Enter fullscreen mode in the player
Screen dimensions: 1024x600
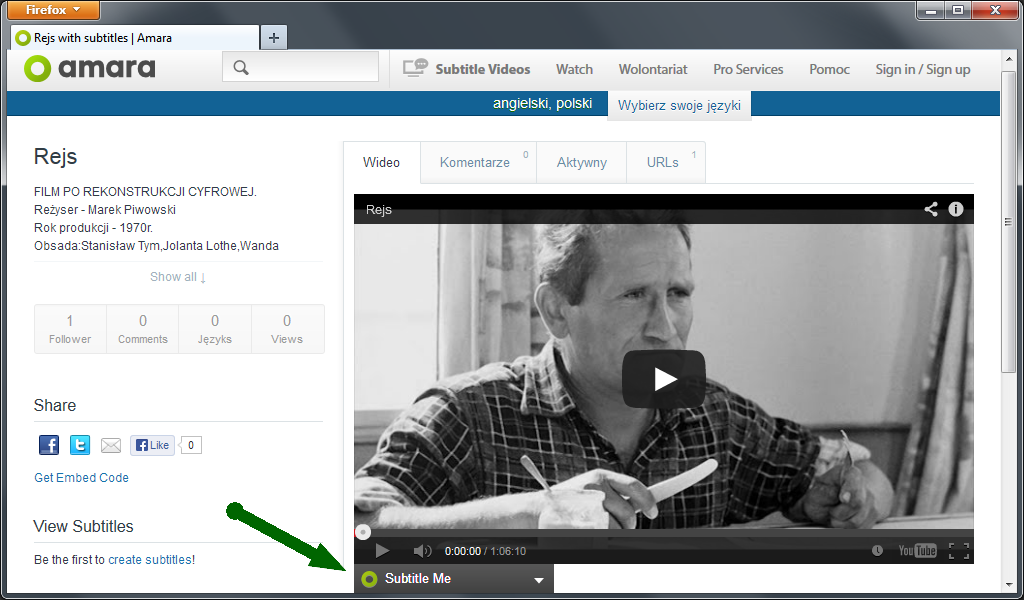[x=959, y=550]
